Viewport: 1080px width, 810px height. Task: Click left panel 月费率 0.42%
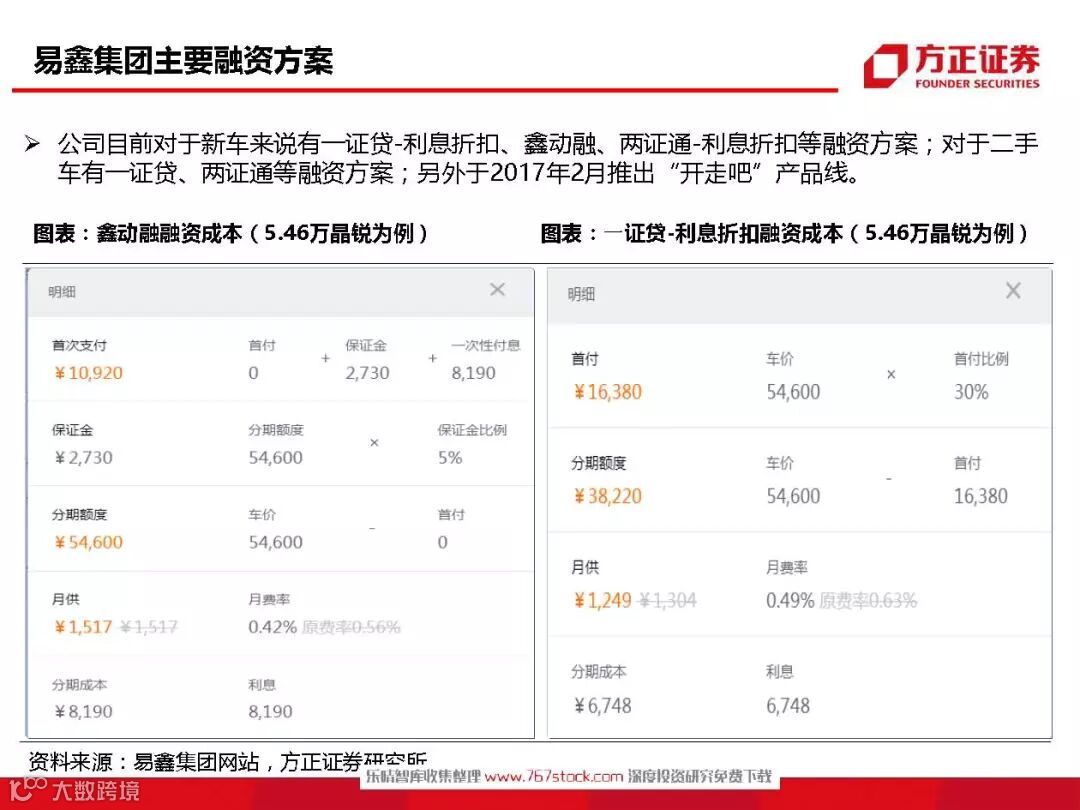(272, 627)
